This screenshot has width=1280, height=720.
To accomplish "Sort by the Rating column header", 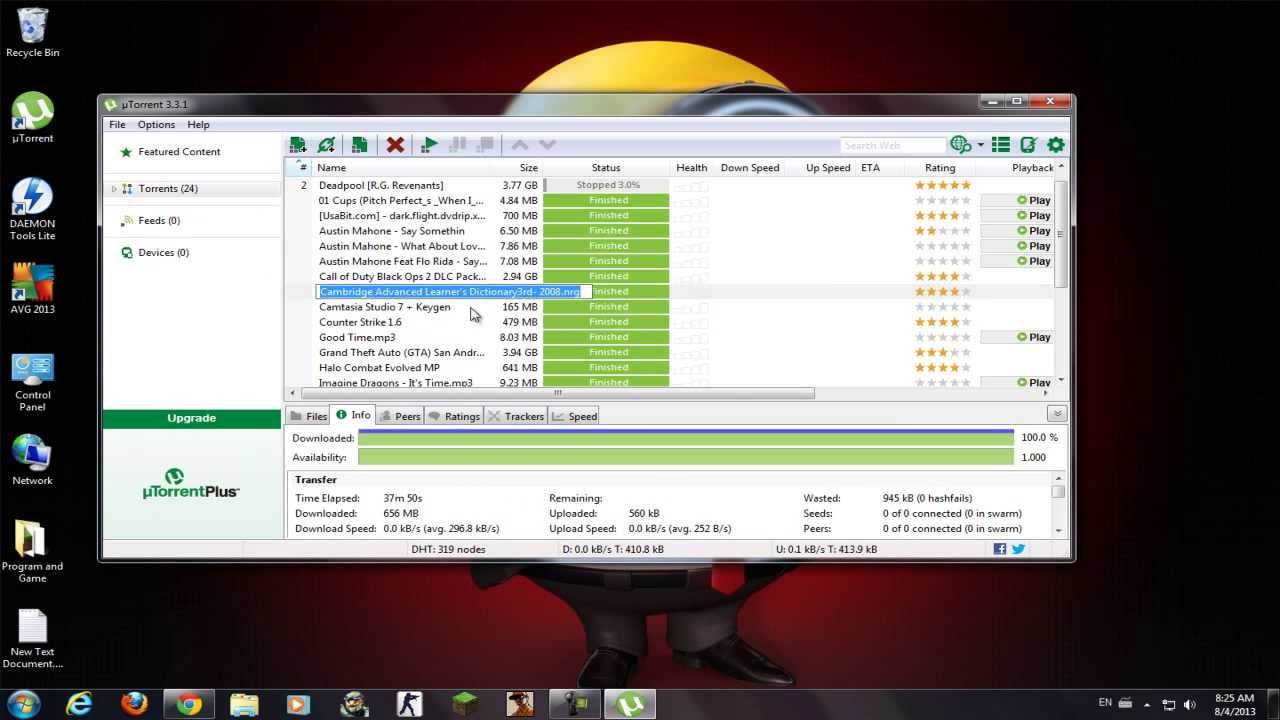I will (x=940, y=168).
